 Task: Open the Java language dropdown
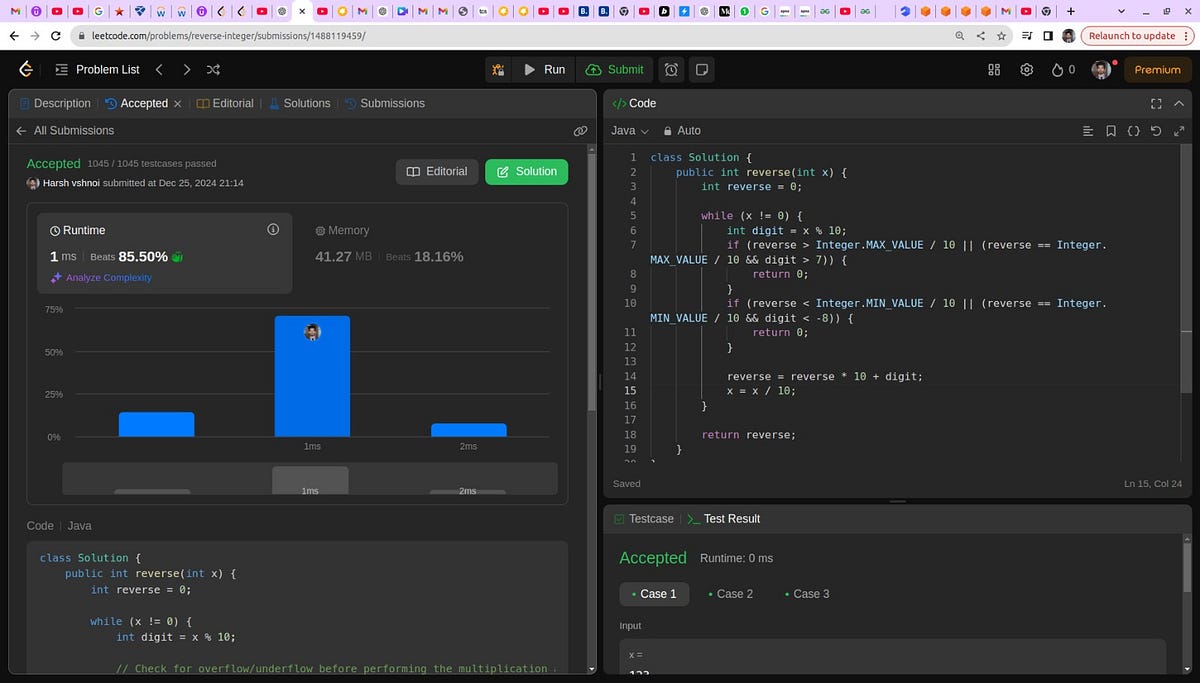pyautogui.click(x=629, y=130)
